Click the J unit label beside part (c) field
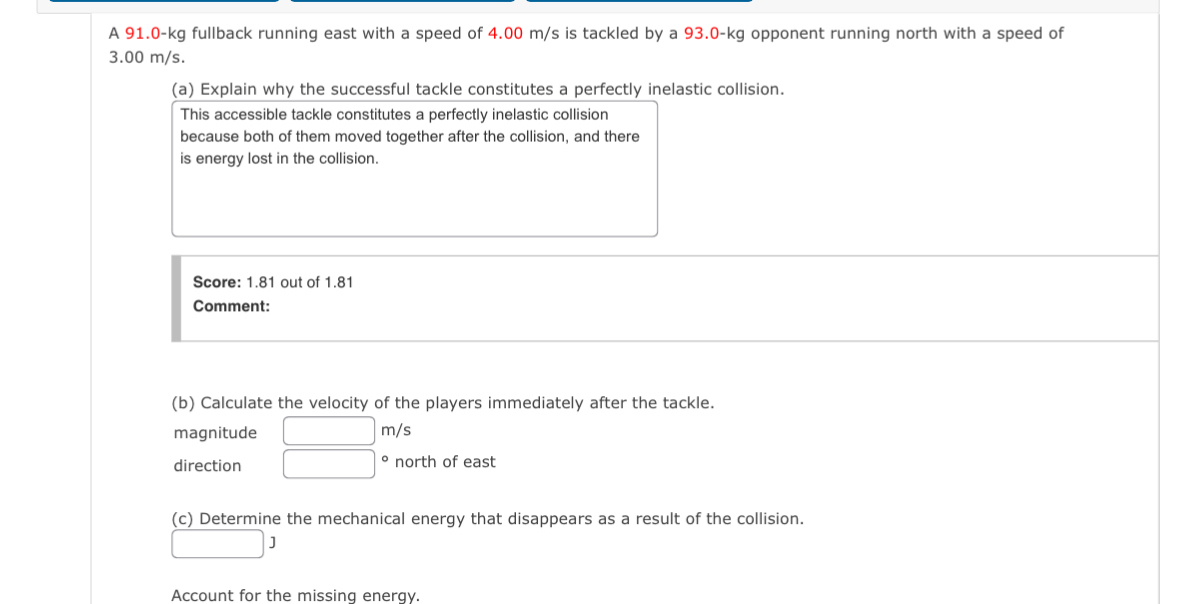Screen dimensions: 1179x604 [271, 543]
